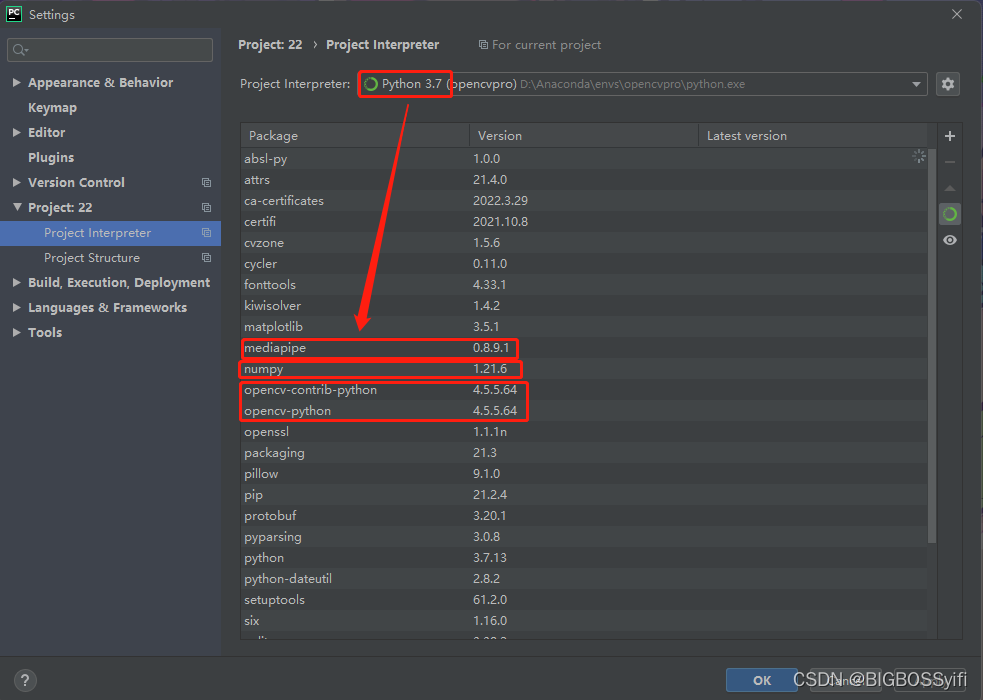983x700 pixels.
Task: Select the opencv-python package row
Action: 584,410
